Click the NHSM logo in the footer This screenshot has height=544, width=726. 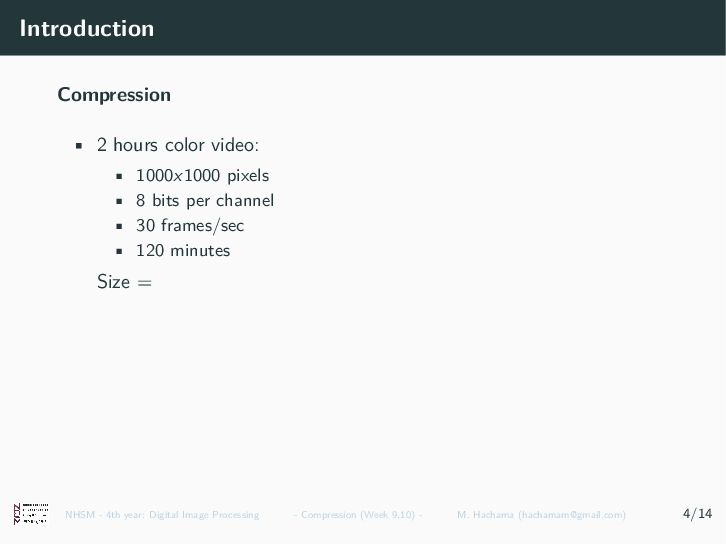31,514
